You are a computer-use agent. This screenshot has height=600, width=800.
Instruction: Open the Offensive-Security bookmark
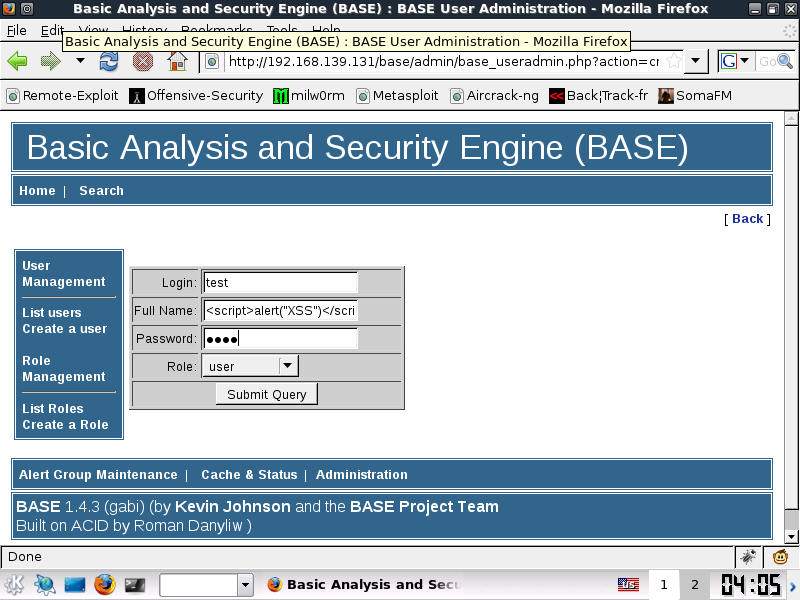coord(196,95)
